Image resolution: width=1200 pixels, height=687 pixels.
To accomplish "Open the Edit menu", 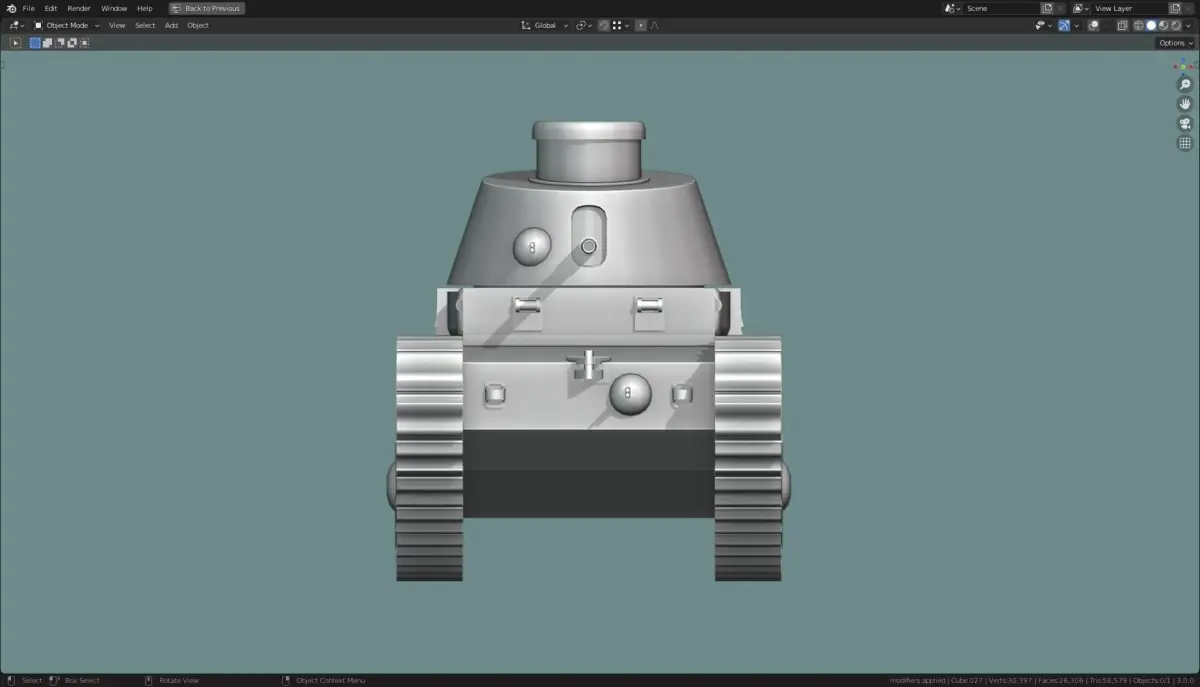I will point(50,8).
